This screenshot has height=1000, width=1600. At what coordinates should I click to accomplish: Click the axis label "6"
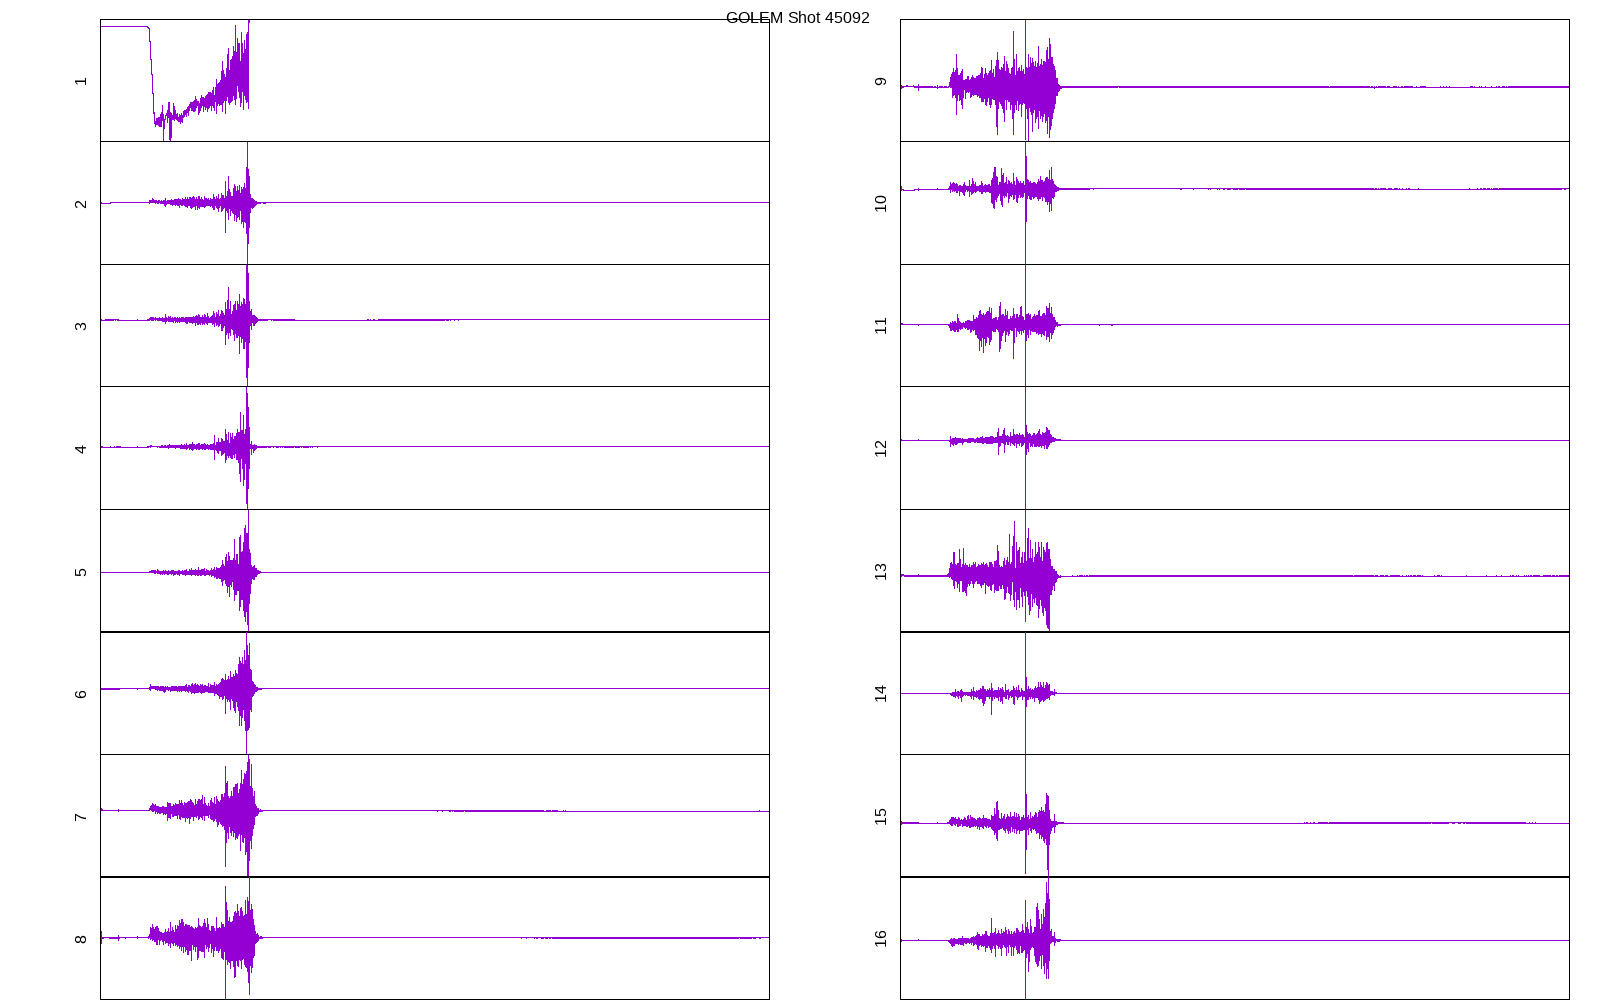[81, 694]
